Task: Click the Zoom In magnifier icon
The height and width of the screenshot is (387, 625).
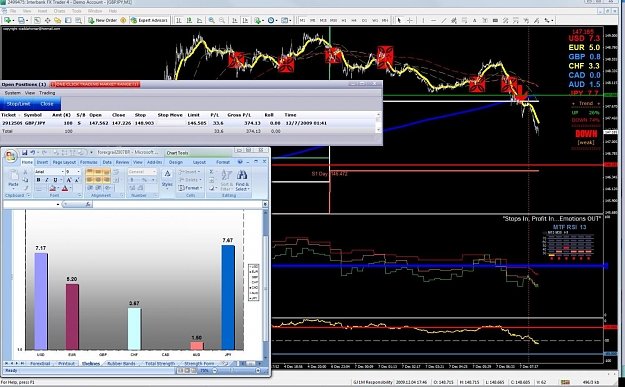Action: pos(212,20)
